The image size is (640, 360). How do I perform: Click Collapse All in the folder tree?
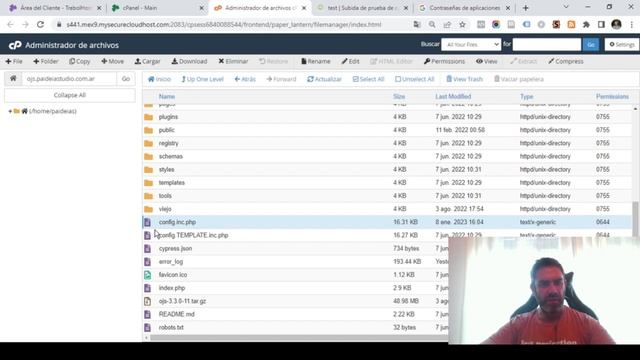70,95
